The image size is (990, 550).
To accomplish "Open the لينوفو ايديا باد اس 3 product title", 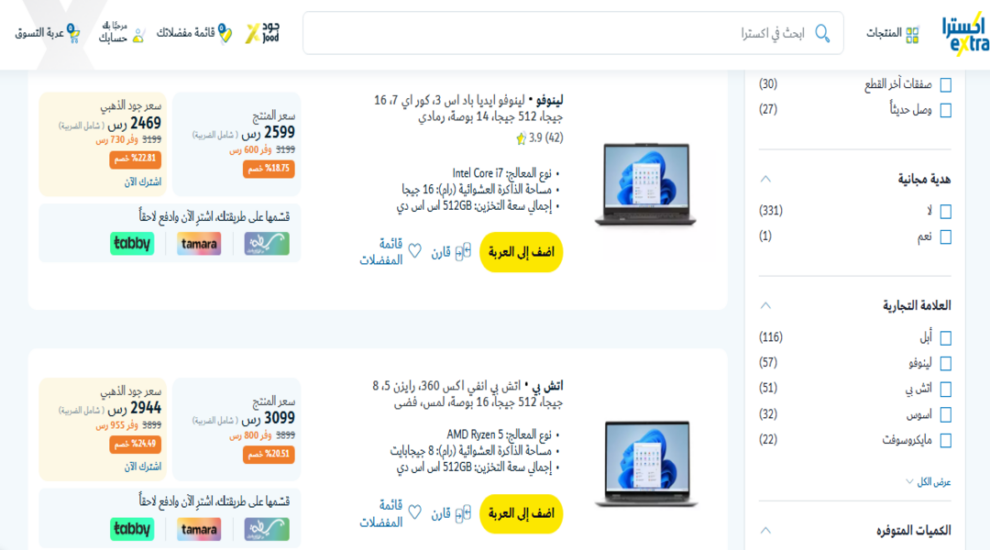I will pyautogui.click(x=468, y=109).
